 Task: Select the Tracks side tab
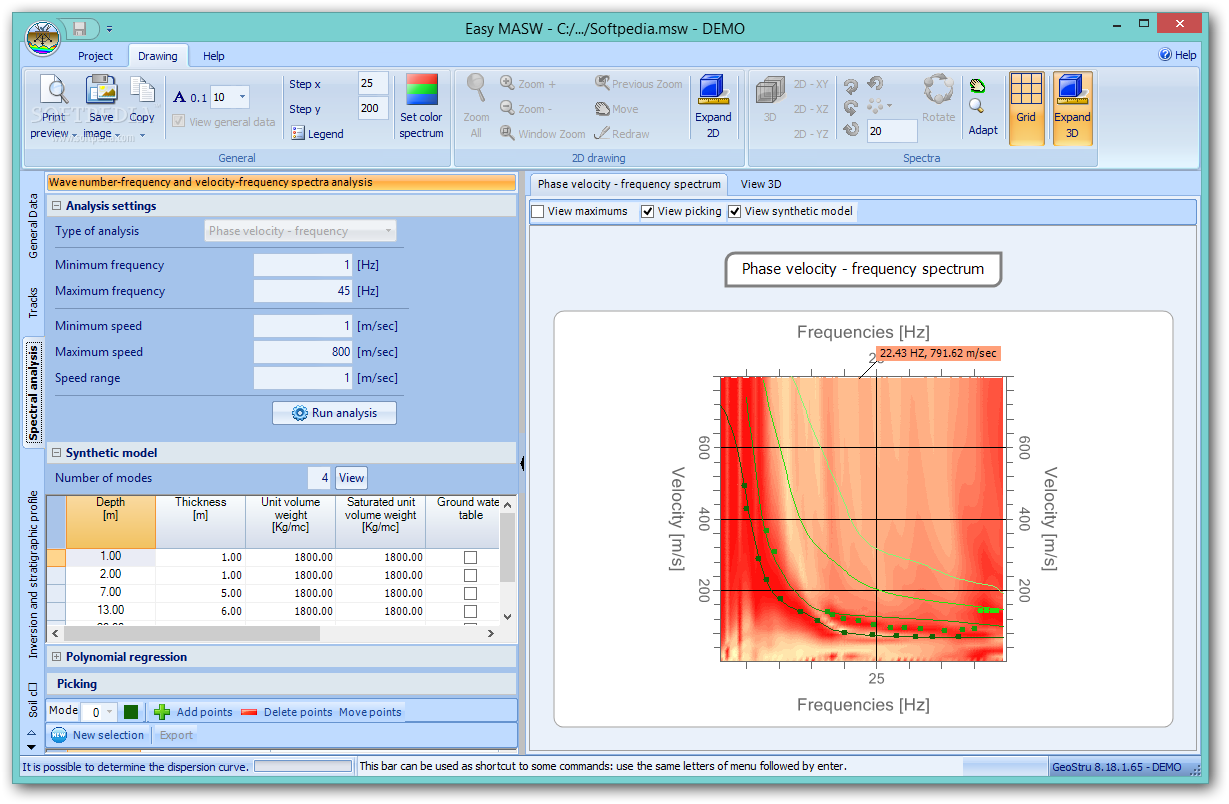point(33,303)
